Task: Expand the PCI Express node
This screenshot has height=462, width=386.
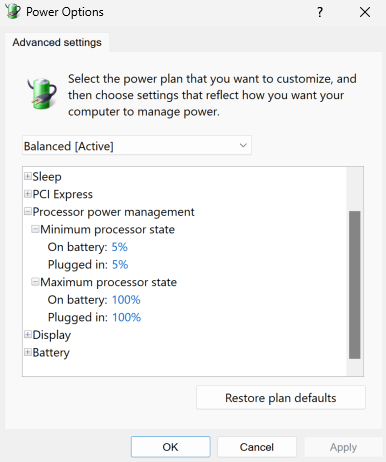Action: 28,194
